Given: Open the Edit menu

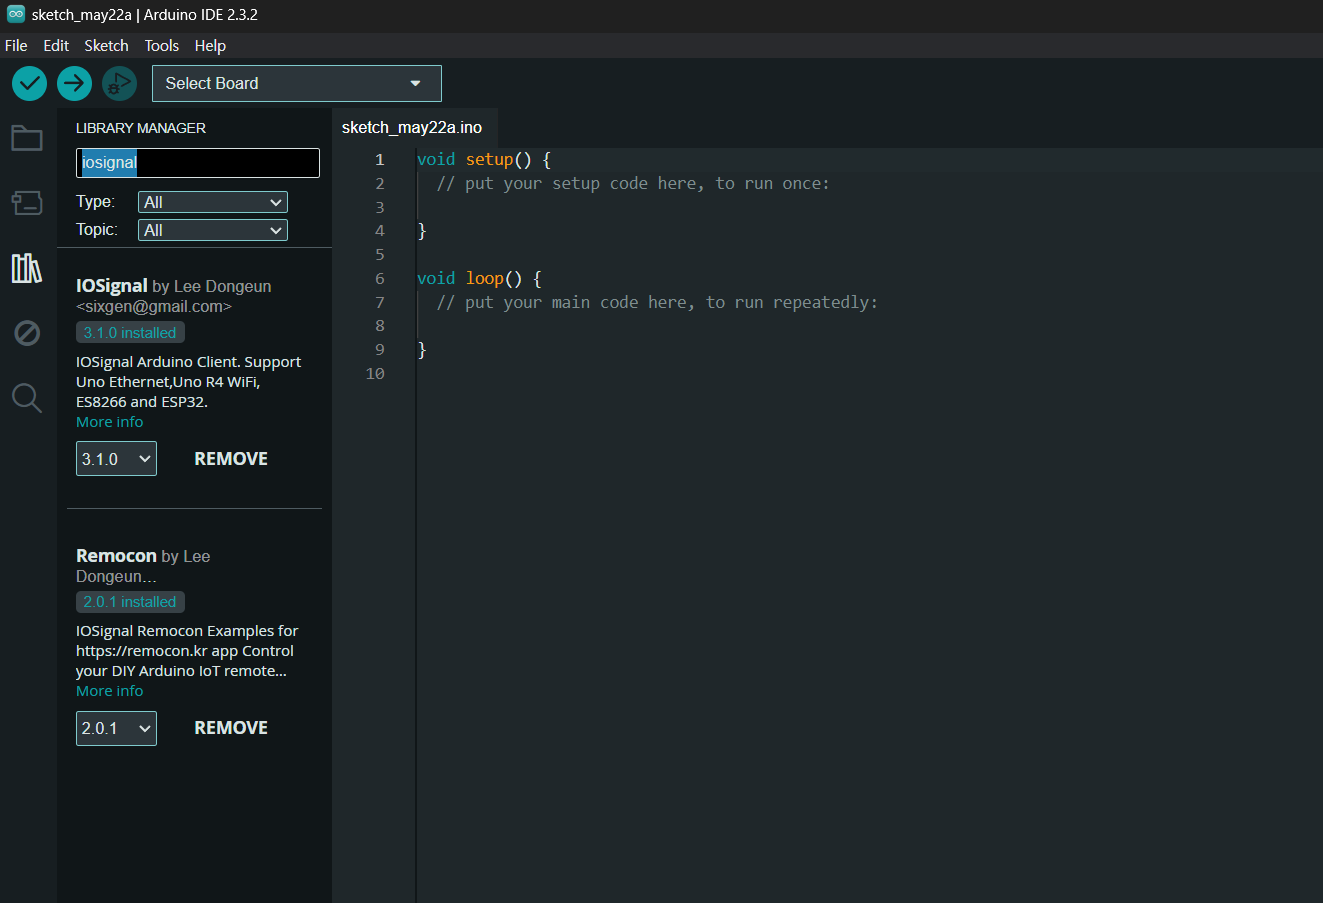Looking at the screenshot, I should tap(56, 46).
